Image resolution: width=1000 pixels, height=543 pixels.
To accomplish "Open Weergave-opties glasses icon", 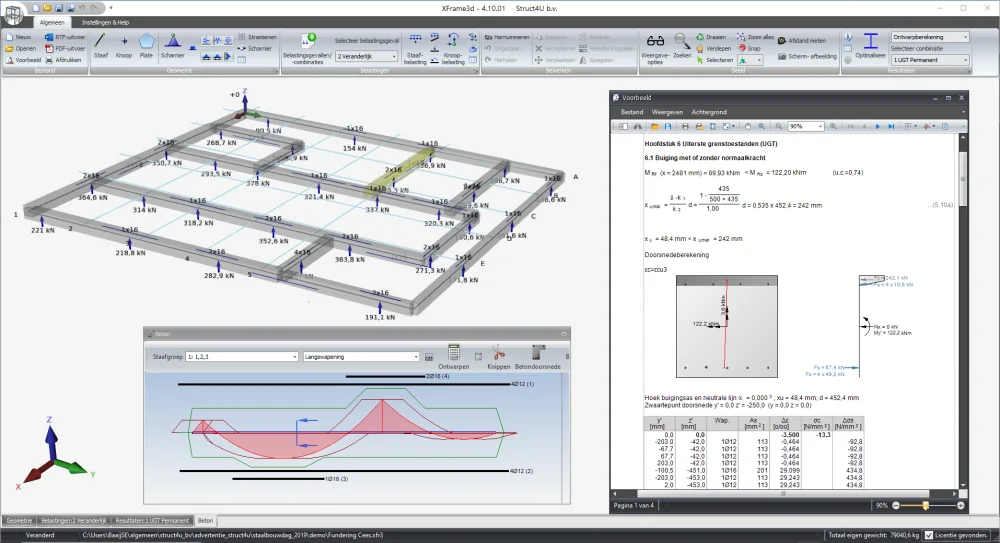I will pos(655,49).
